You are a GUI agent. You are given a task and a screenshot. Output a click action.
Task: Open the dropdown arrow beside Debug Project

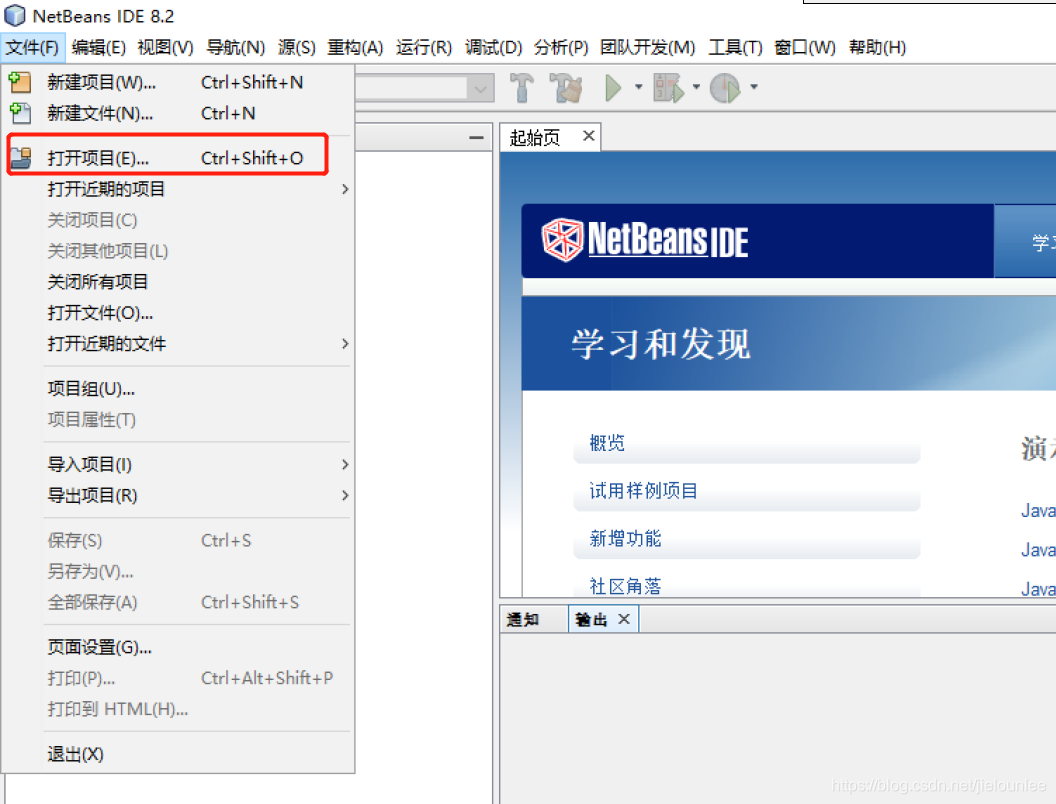(696, 87)
